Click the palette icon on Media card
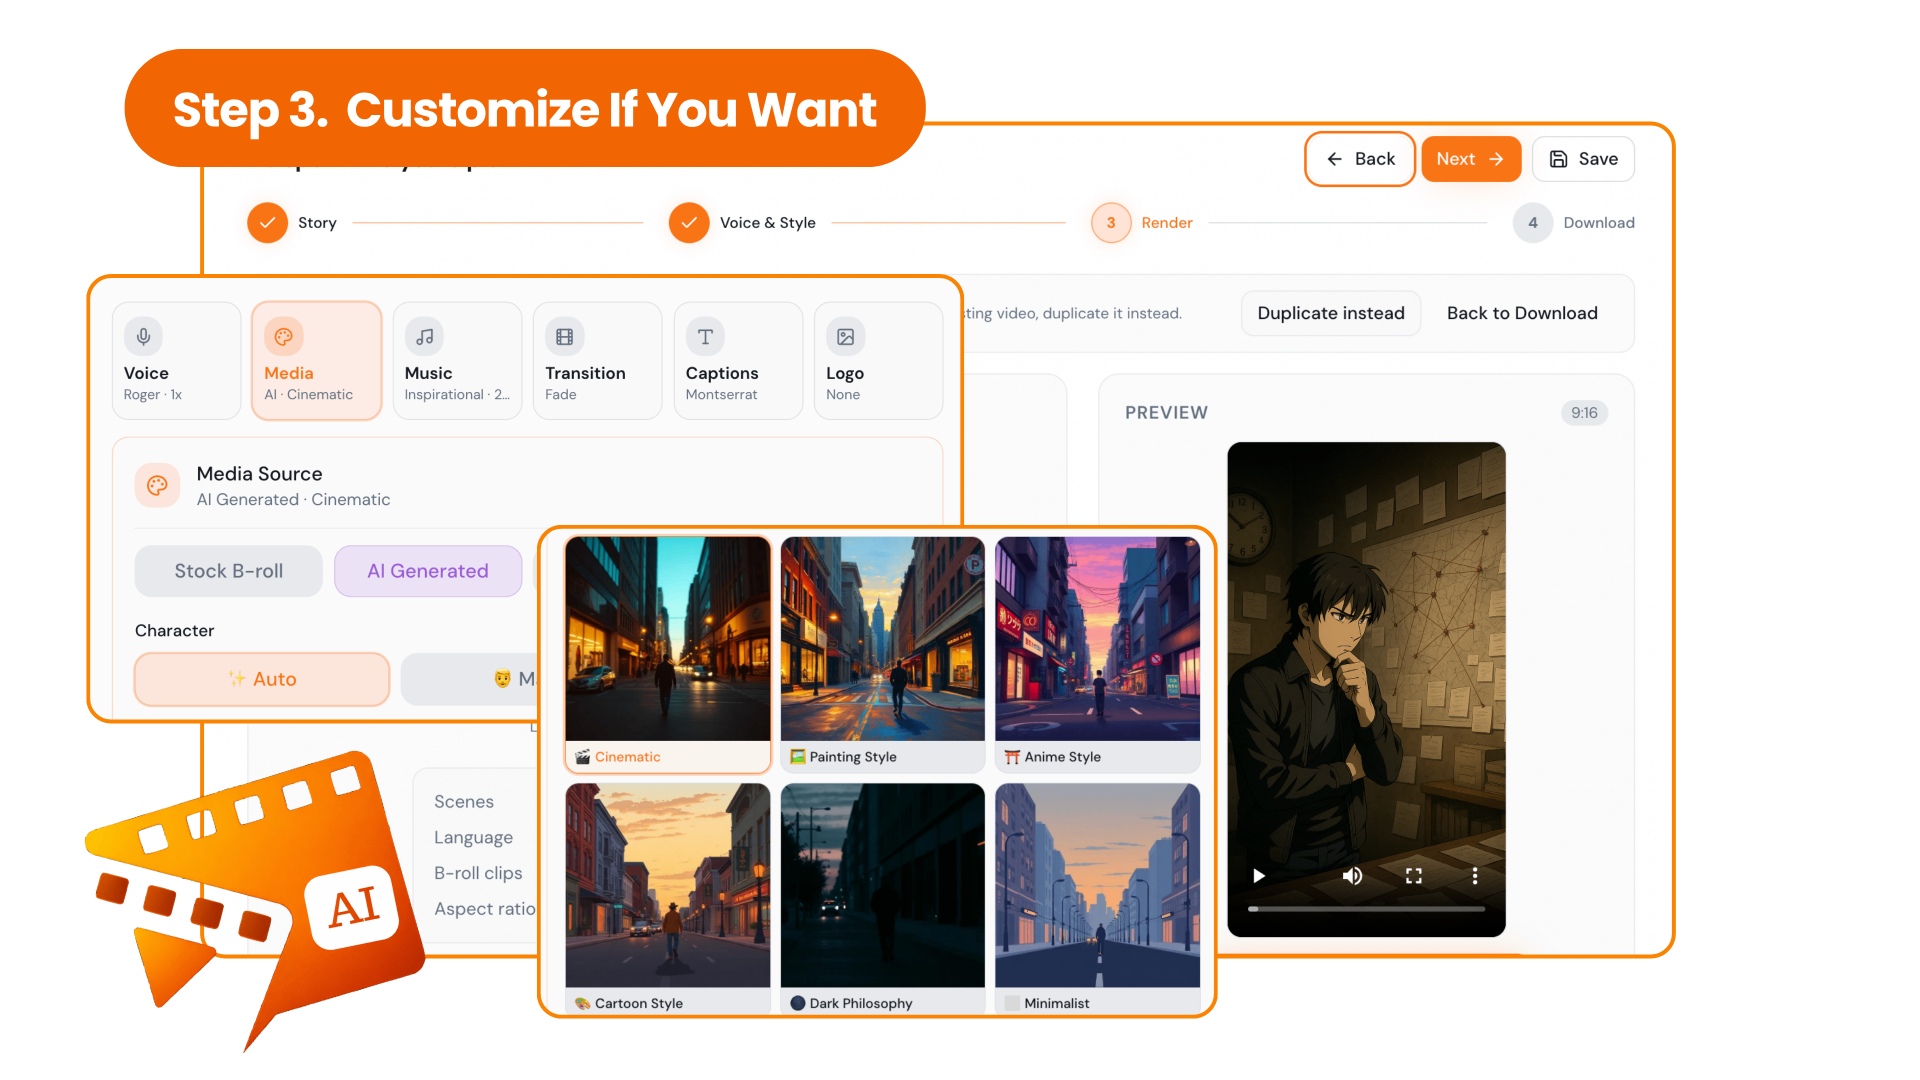 pos(284,337)
